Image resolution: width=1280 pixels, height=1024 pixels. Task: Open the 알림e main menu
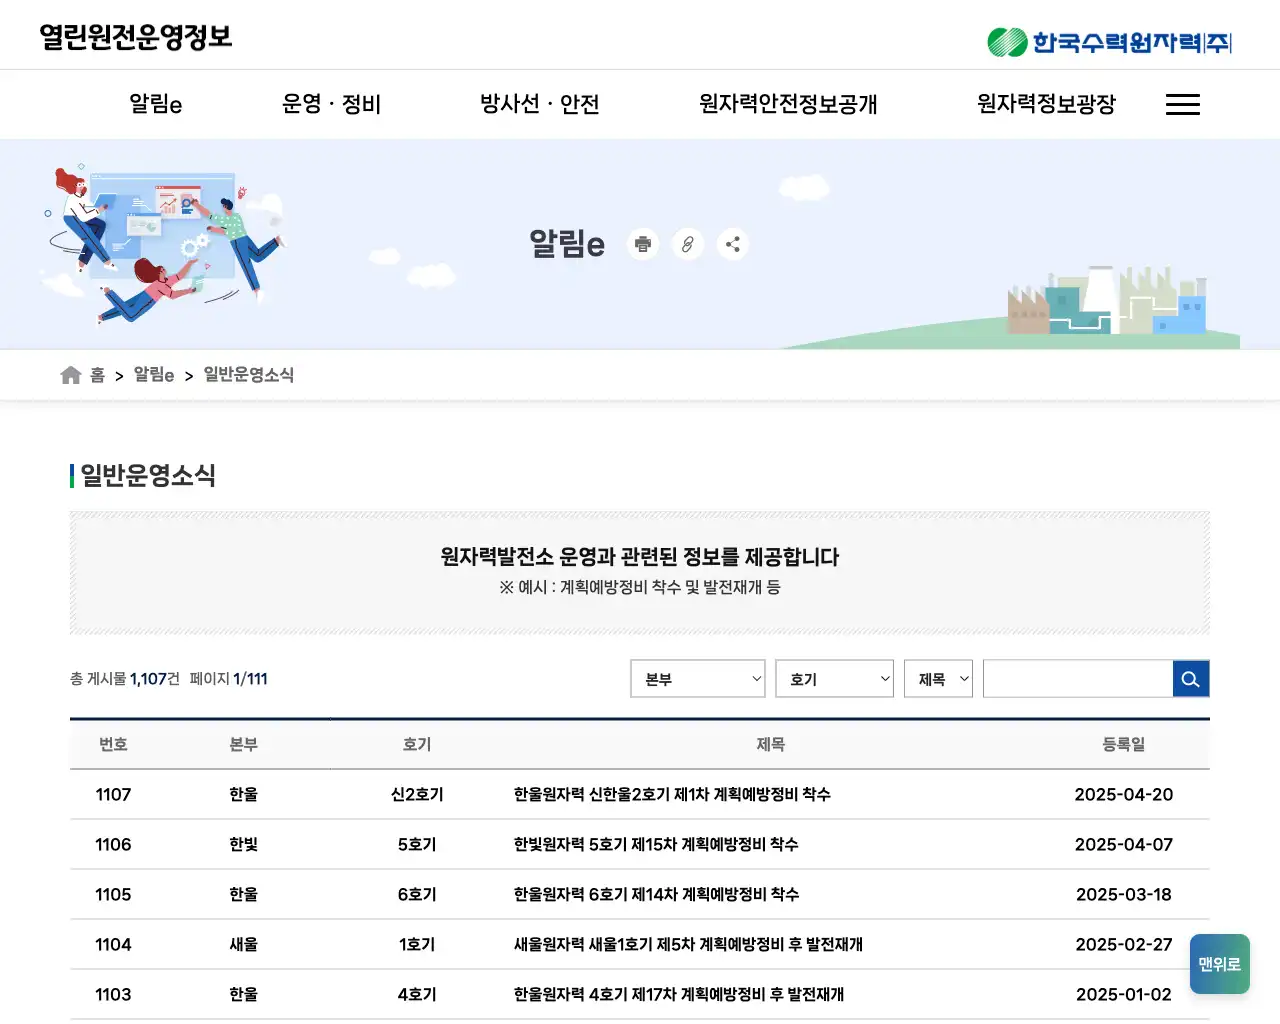(x=156, y=104)
